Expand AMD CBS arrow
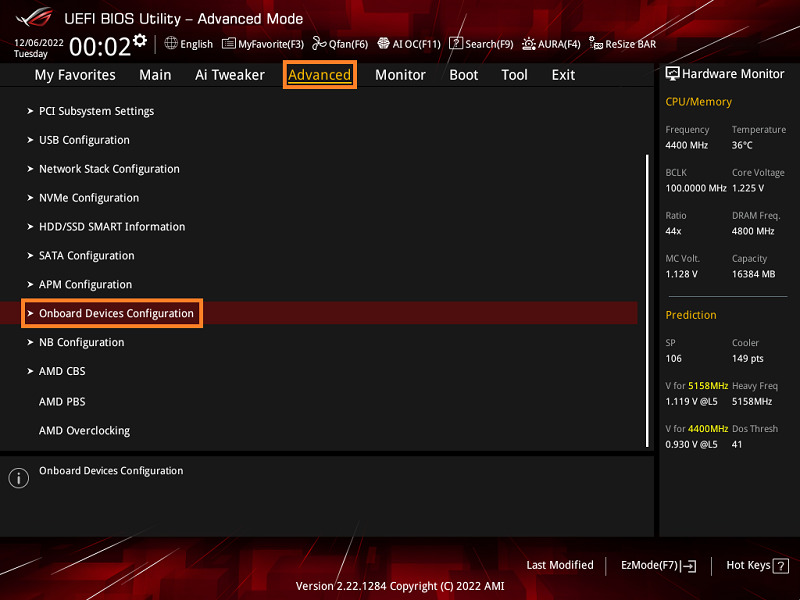This screenshot has width=800, height=600. click(30, 371)
